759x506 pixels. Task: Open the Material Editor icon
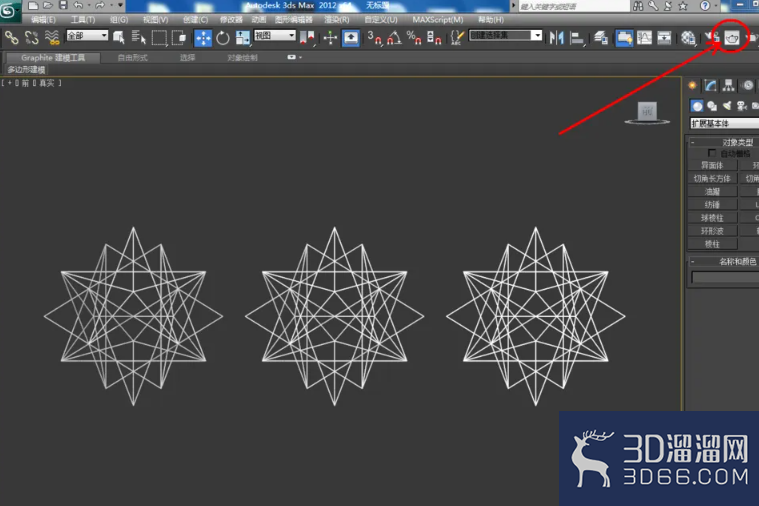click(x=688, y=38)
